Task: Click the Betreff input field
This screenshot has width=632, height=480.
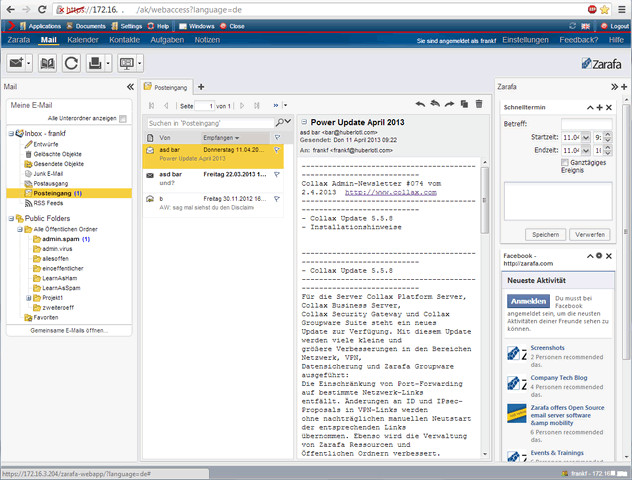Action: pyautogui.click(x=586, y=124)
